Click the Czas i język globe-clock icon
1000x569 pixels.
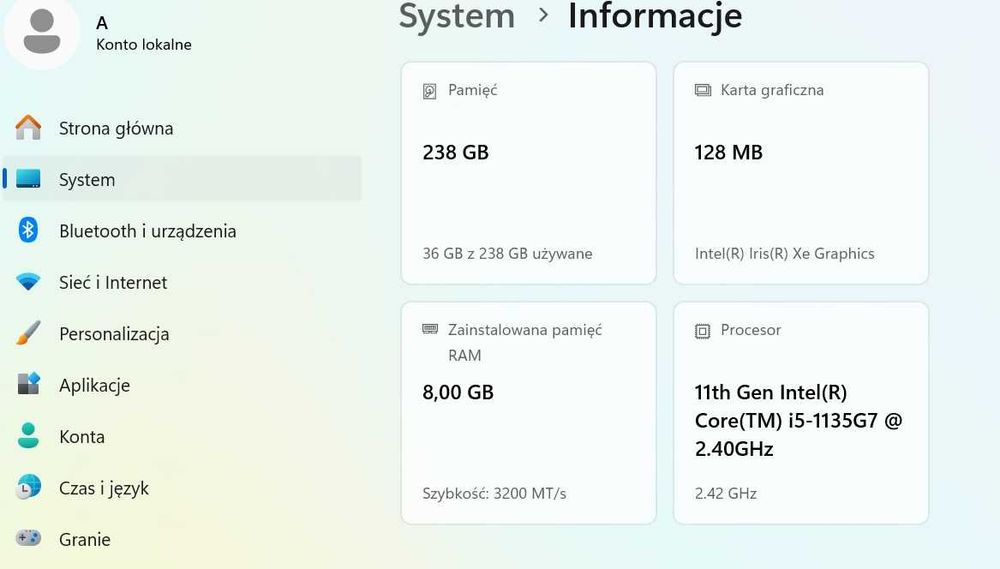click(28, 488)
